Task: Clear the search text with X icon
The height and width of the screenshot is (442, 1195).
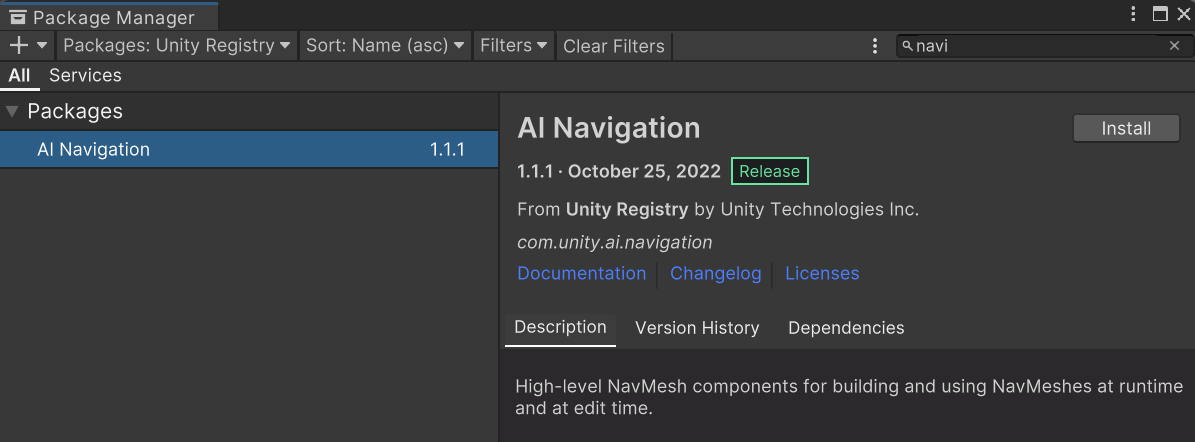Action: (1174, 46)
